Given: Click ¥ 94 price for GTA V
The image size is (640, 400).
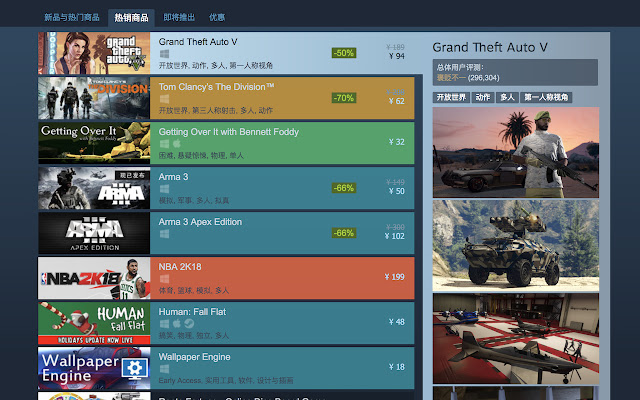Looking at the screenshot, I should tap(397, 56).
